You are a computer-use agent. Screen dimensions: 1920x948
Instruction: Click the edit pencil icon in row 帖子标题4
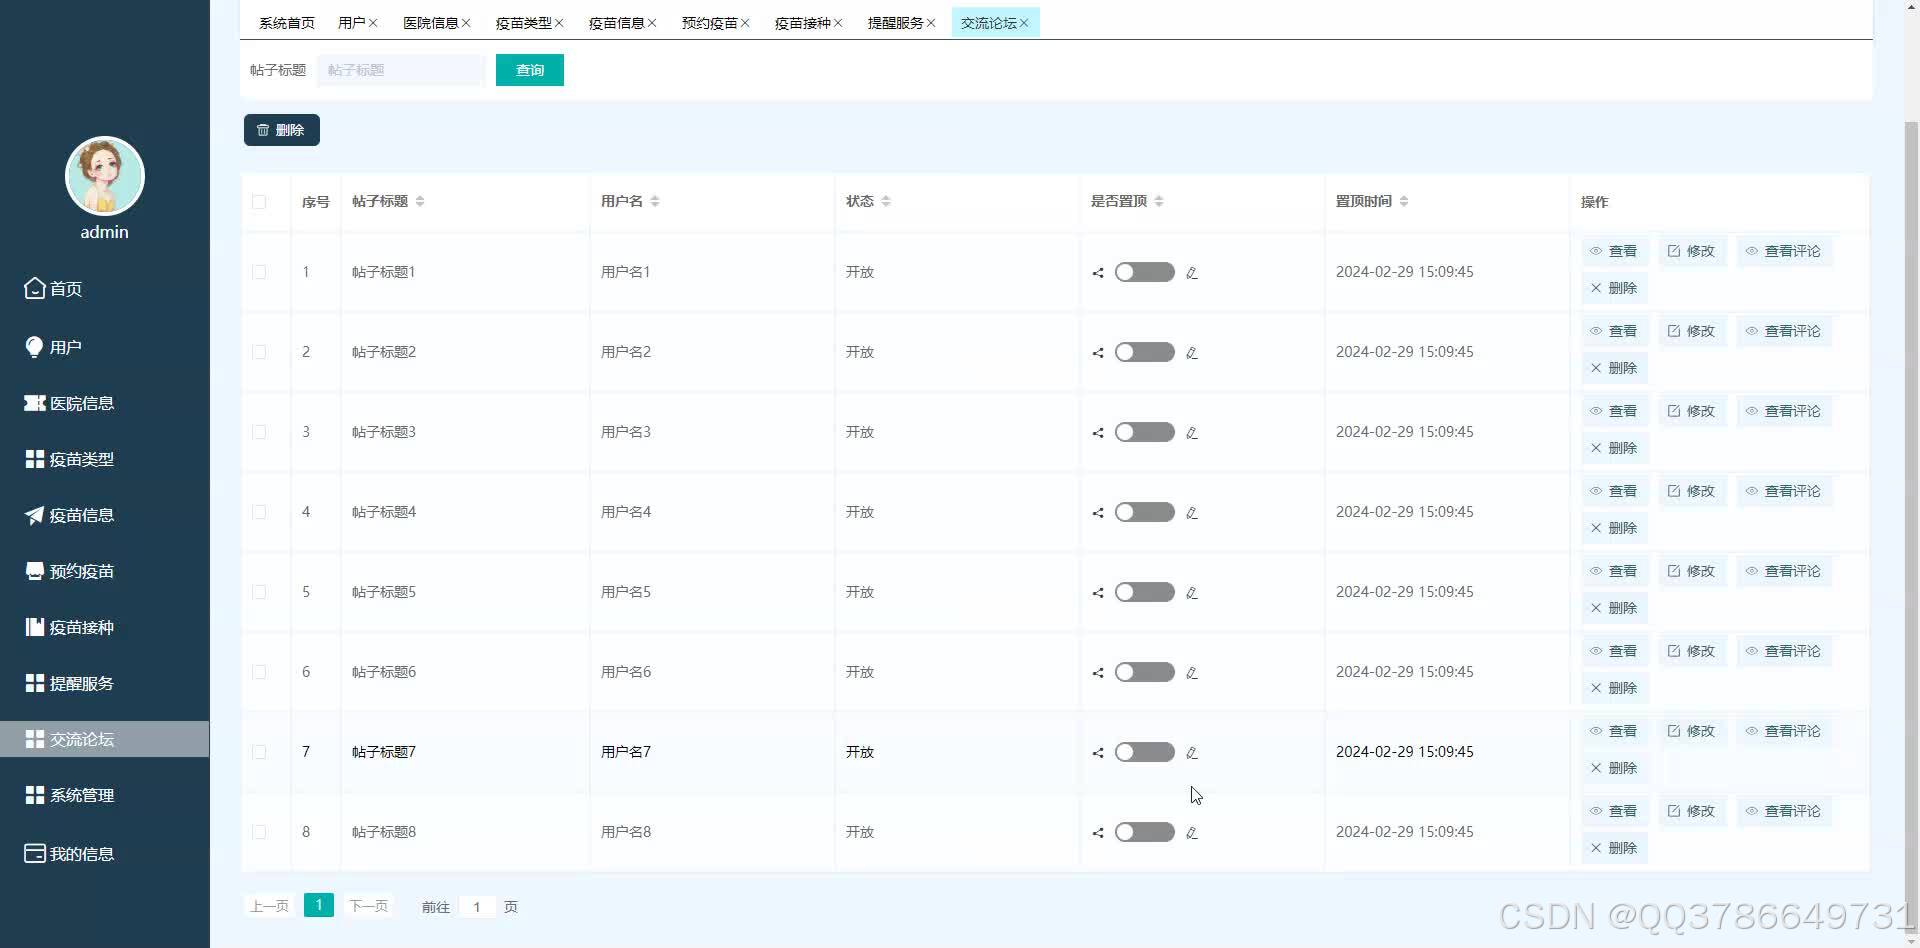[x=1192, y=513]
